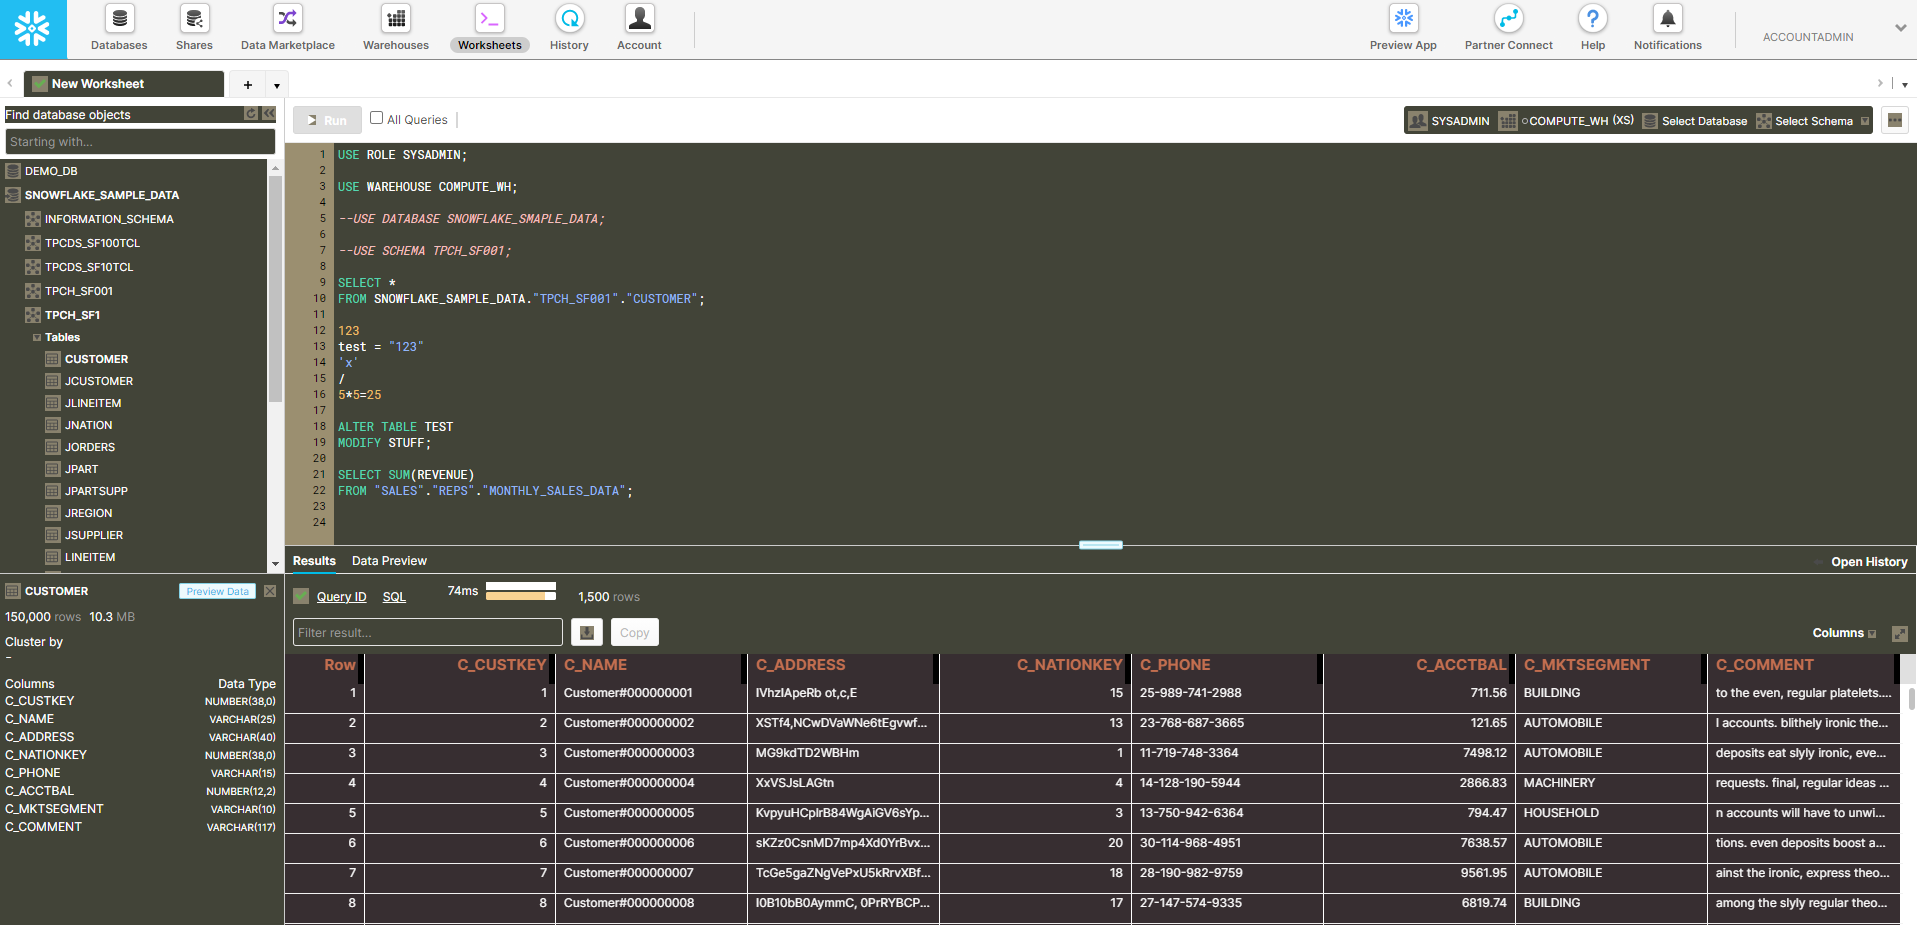Screen dimensions: 1919x925
Task: Enable the All Queries checkbox
Action: click(x=377, y=118)
